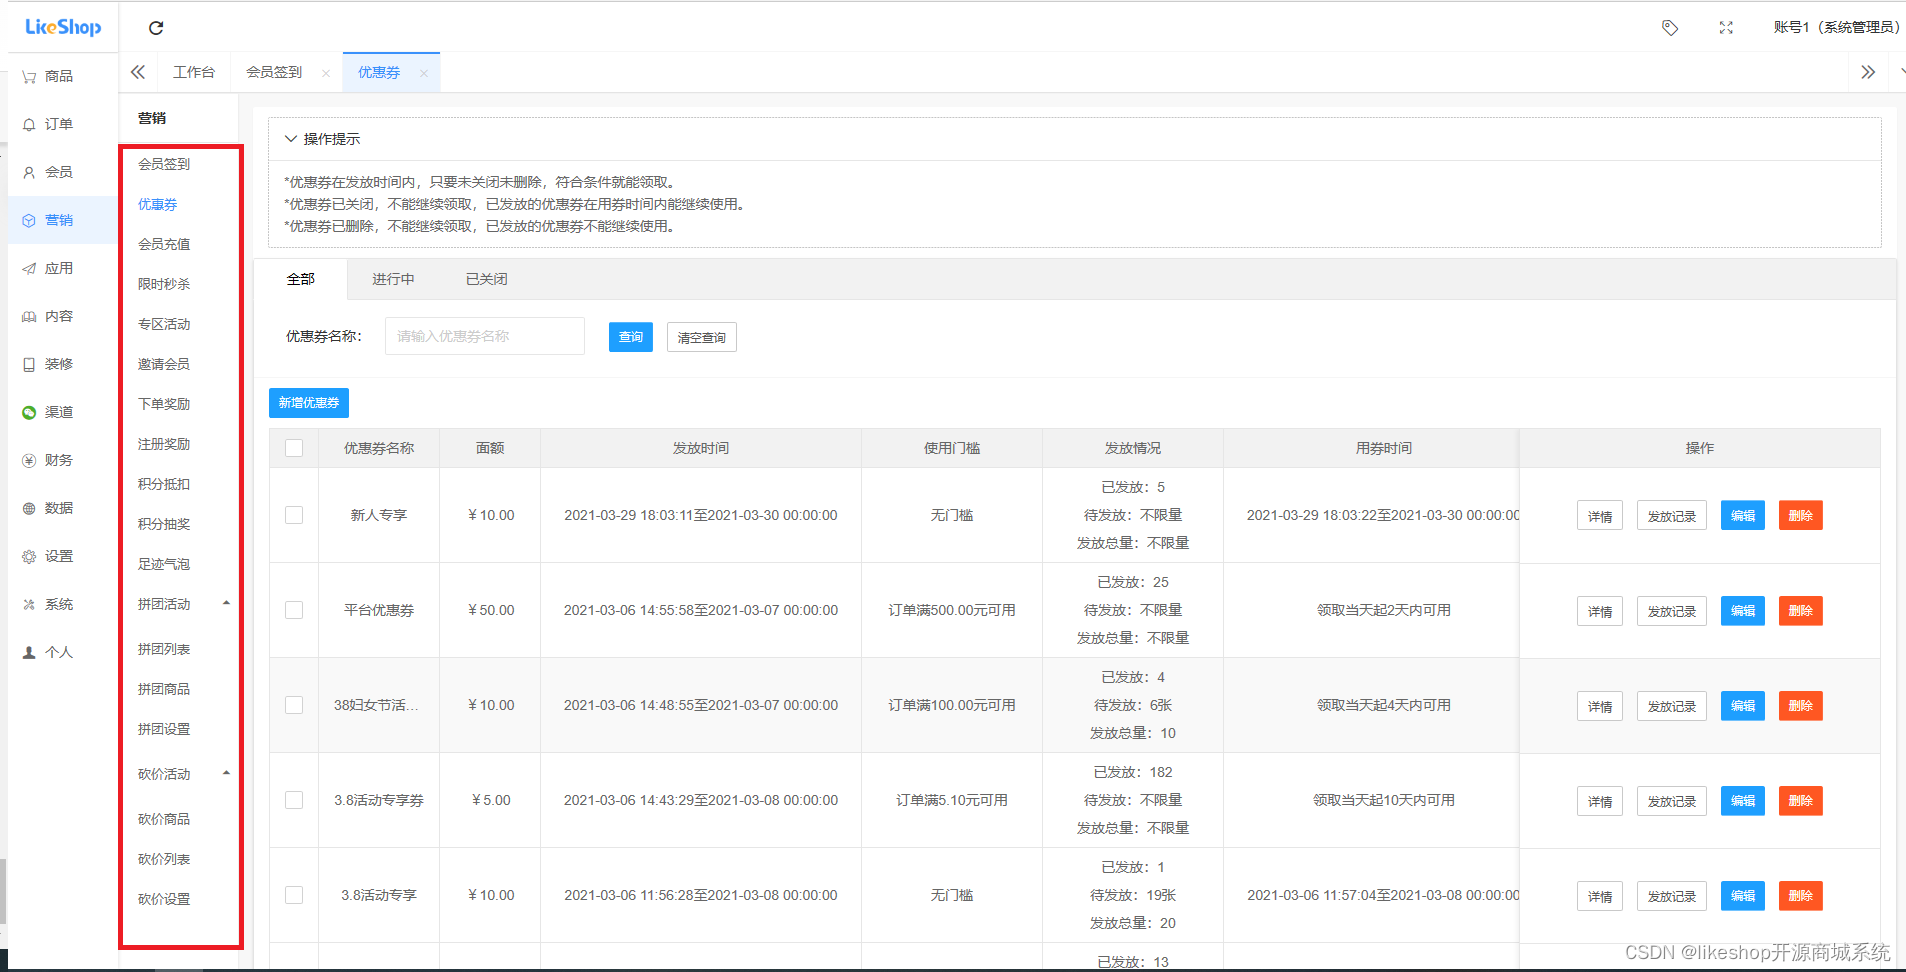The width and height of the screenshot is (1906, 972).
Task: Close the 会员签到 tab
Action: (x=326, y=73)
